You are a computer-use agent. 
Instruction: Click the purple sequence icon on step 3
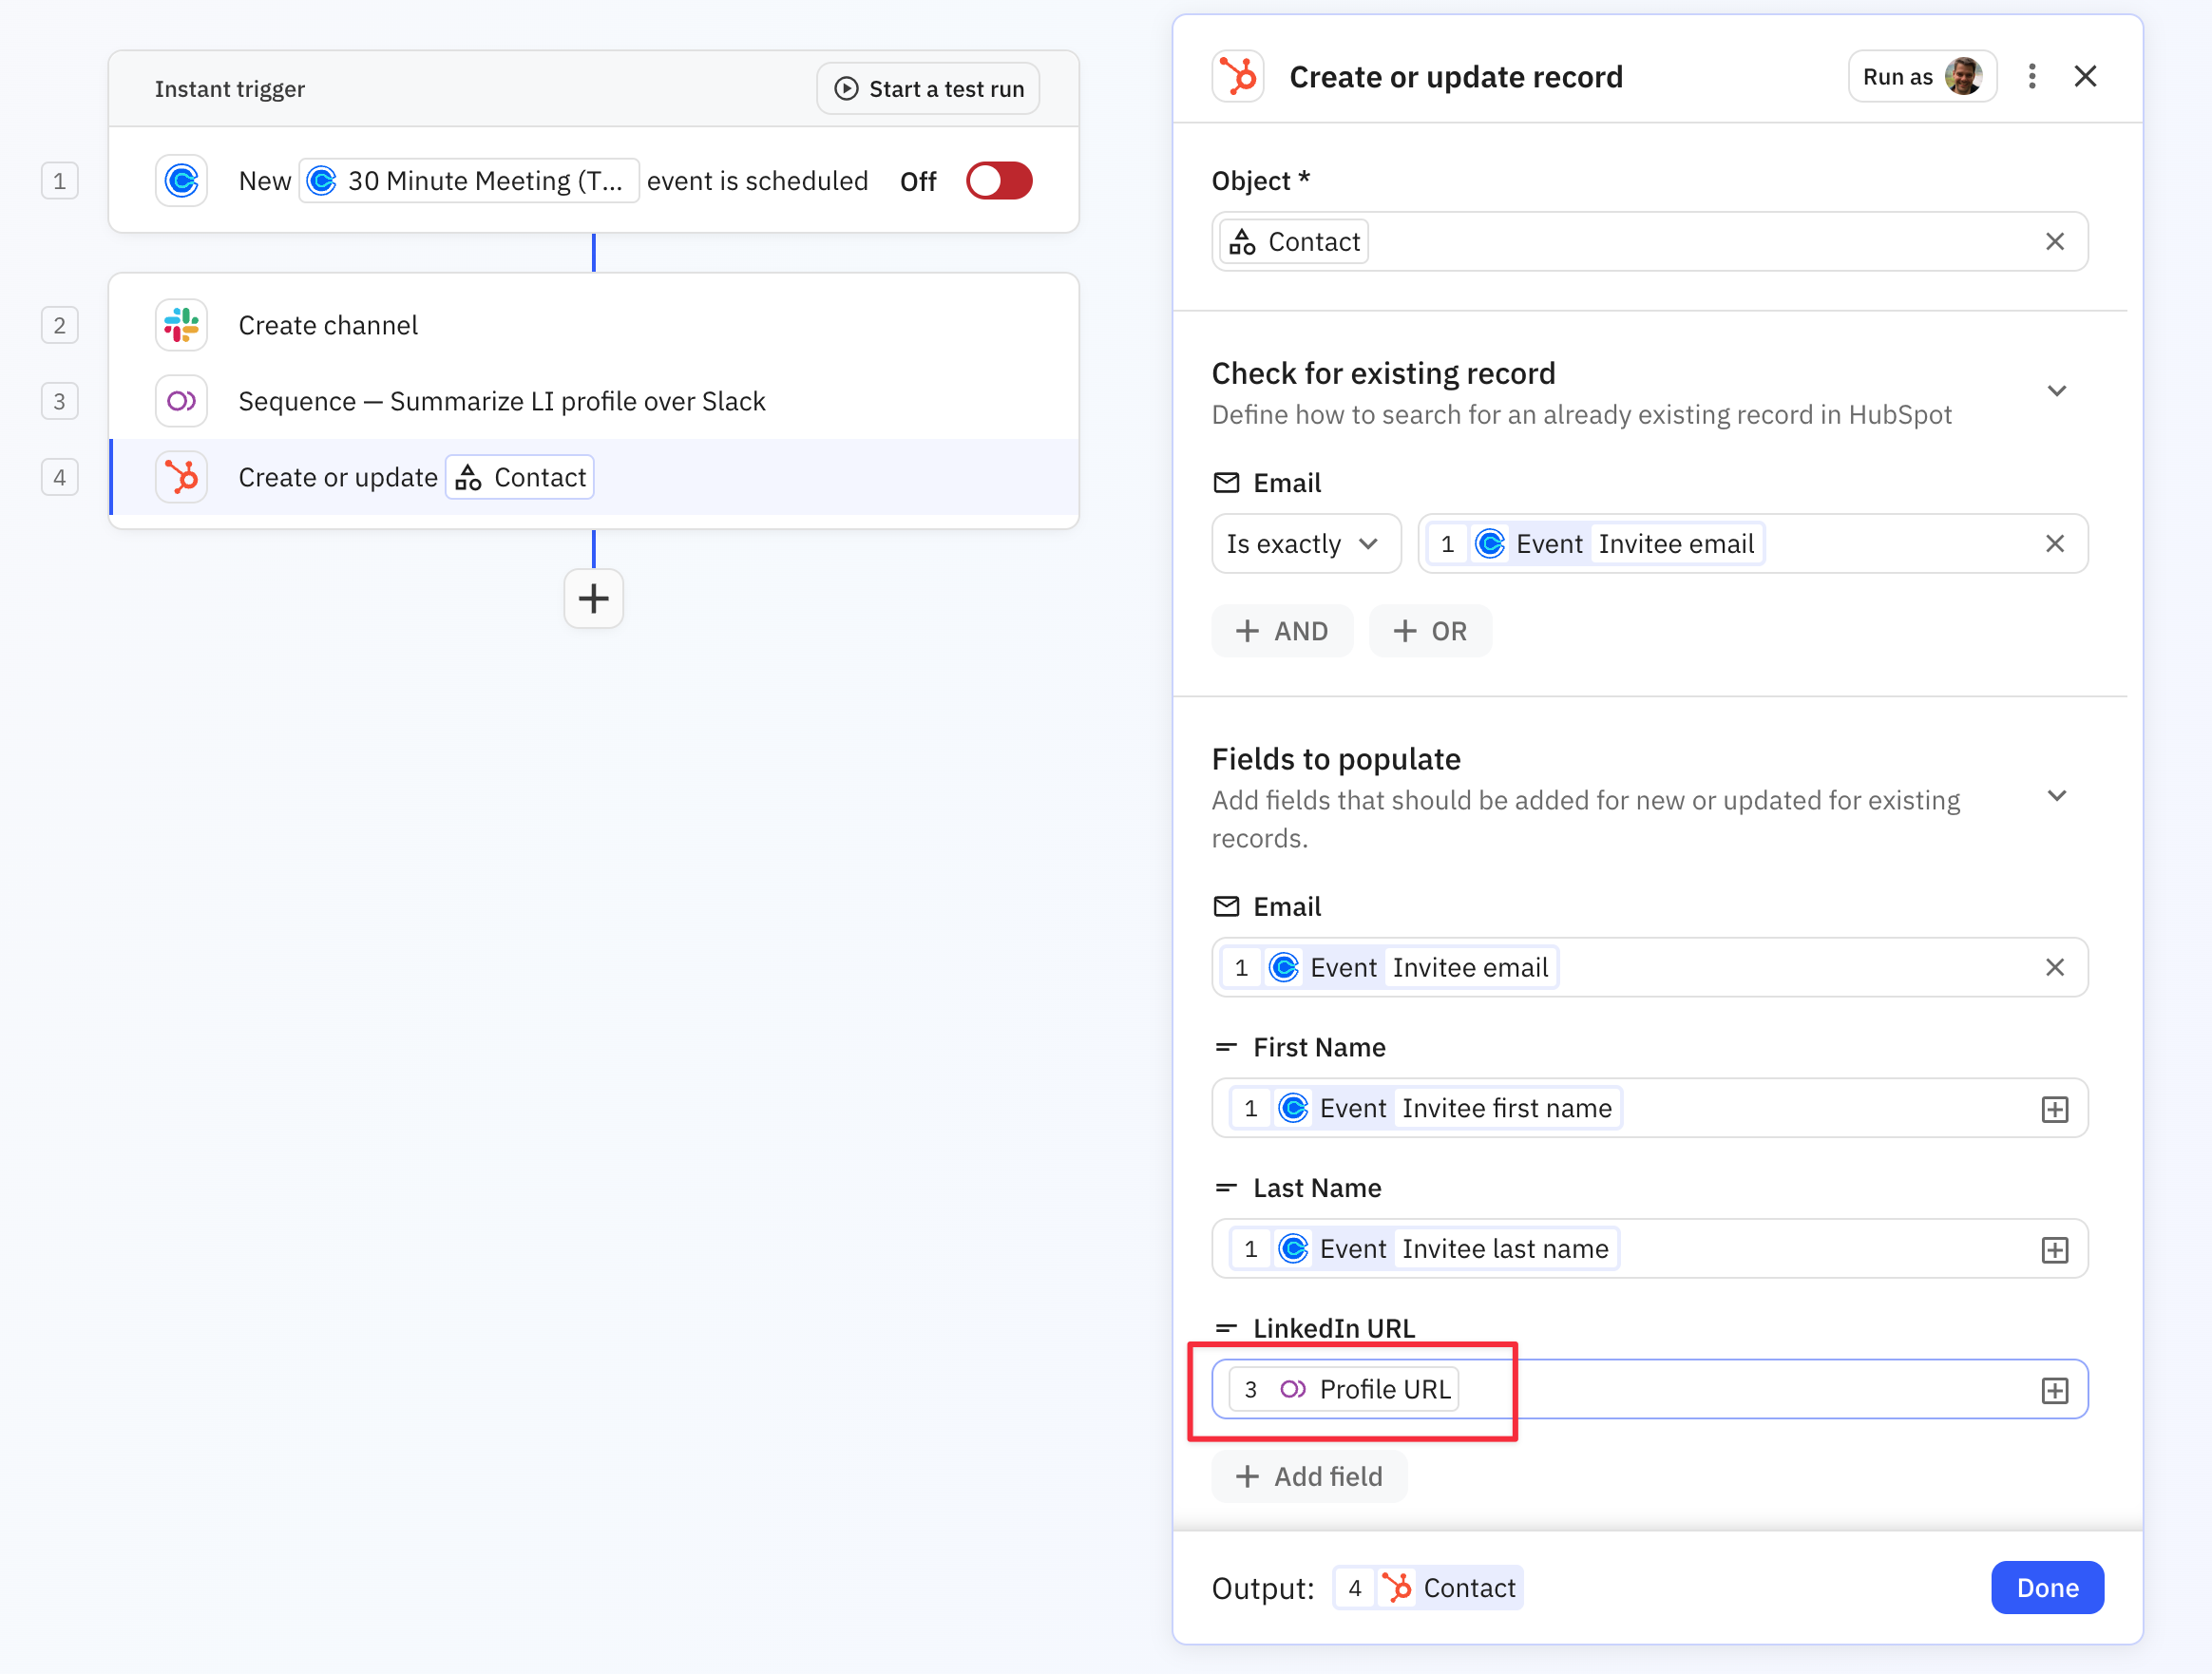181,400
